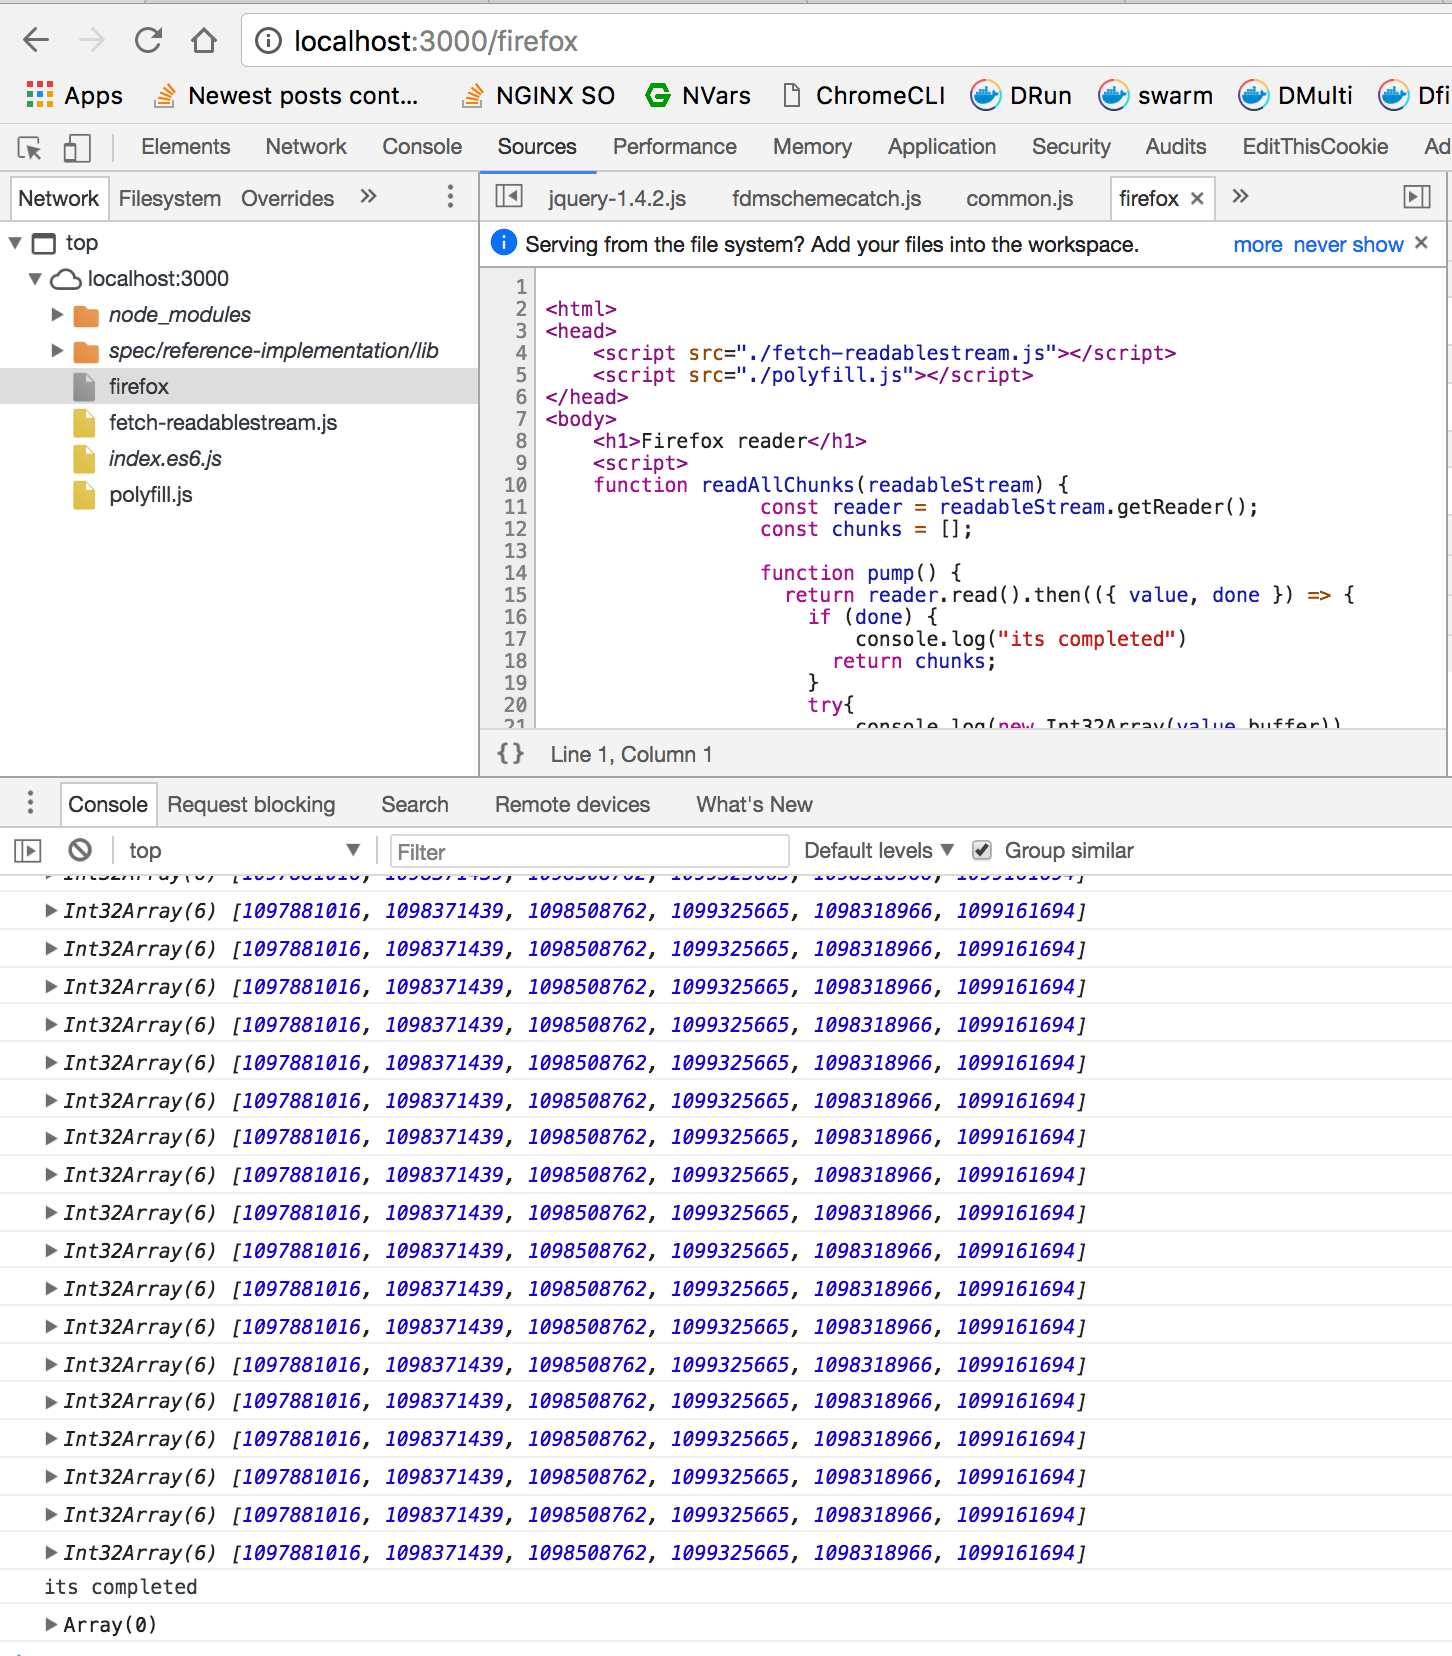Click the address bar URL
The width and height of the screenshot is (1452, 1656).
tap(436, 41)
